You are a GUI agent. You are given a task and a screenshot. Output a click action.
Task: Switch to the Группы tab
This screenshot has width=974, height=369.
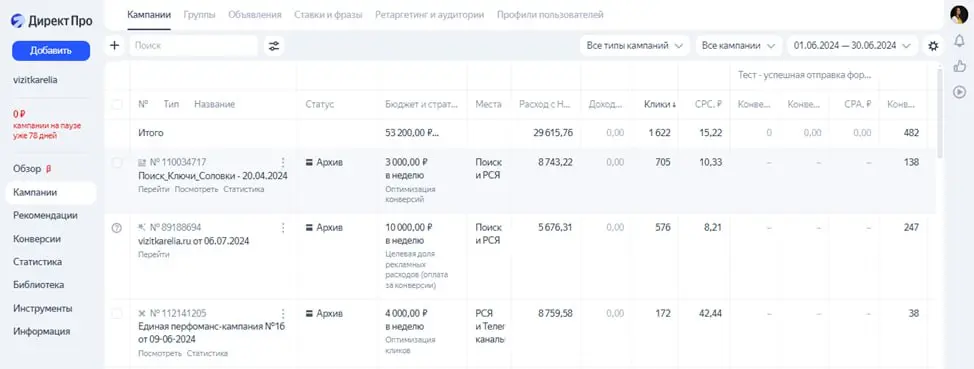[199, 14]
